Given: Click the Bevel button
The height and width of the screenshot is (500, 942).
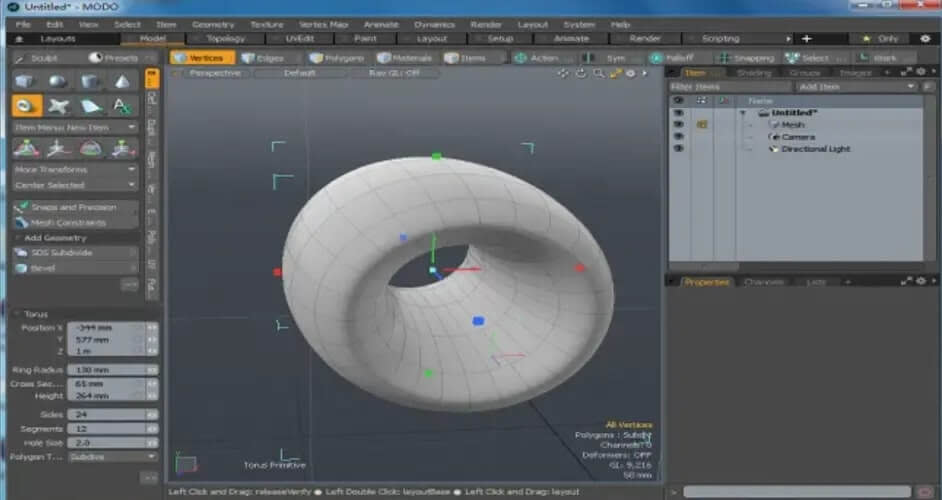Looking at the screenshot, I should 75,268.
